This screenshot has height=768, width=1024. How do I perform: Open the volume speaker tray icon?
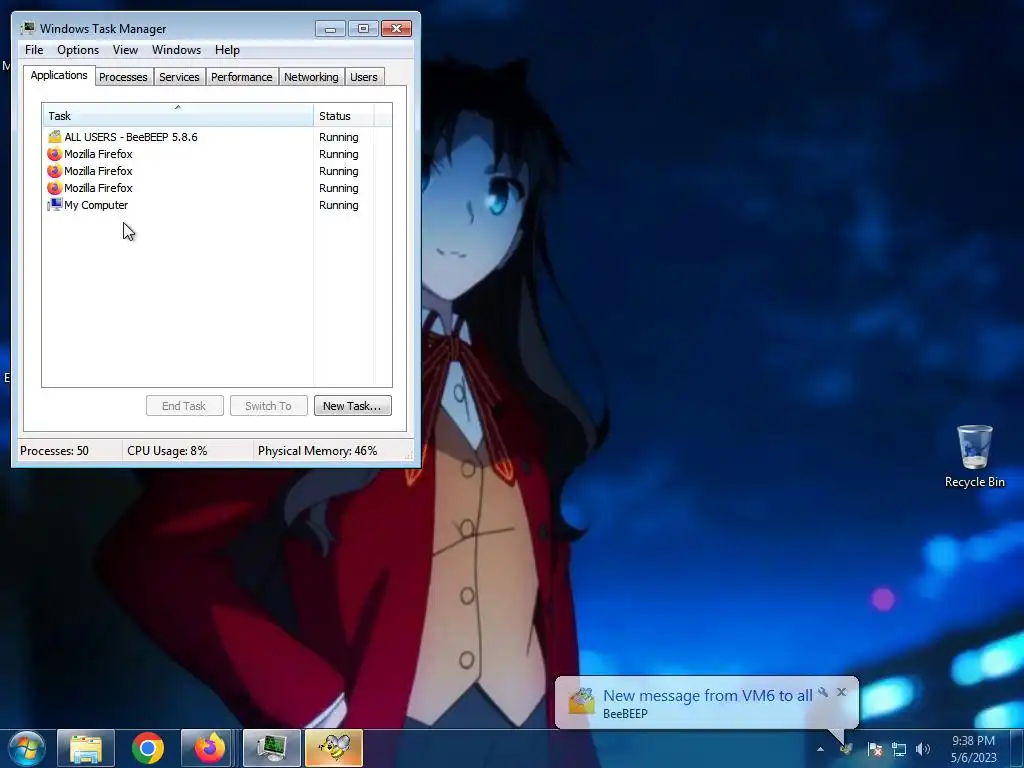click(923, 749)
